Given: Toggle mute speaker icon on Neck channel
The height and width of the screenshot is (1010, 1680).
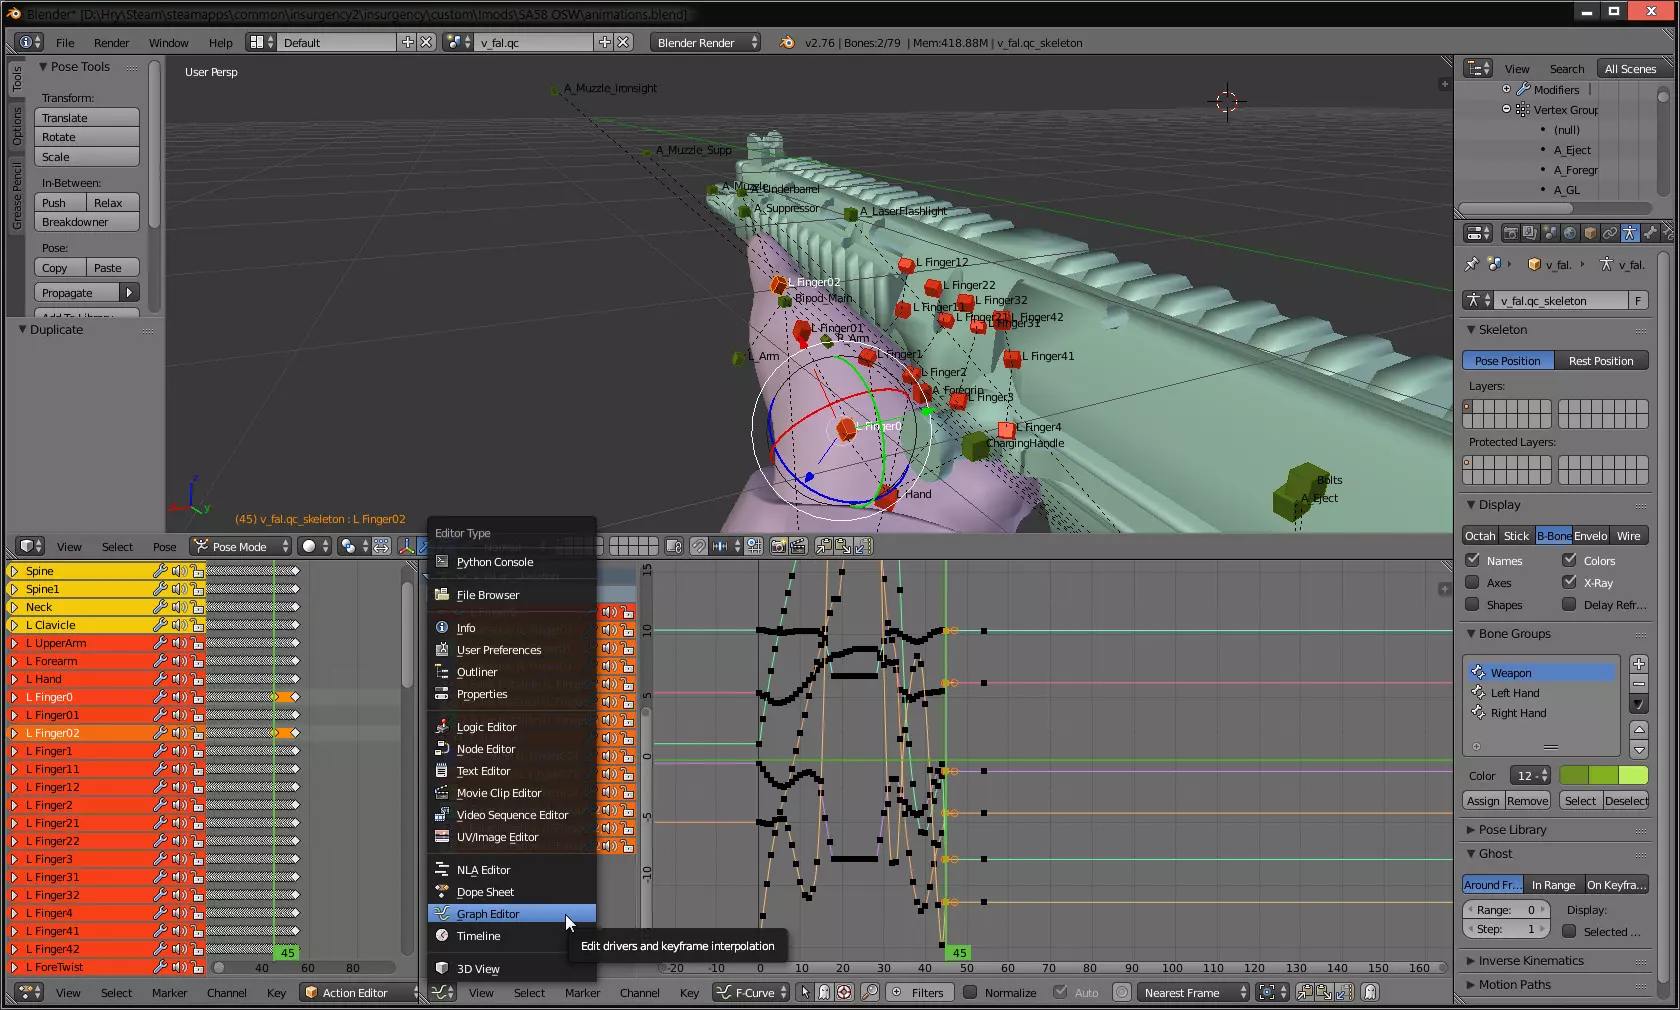Looking at the screenshot, I should [179, 607].
